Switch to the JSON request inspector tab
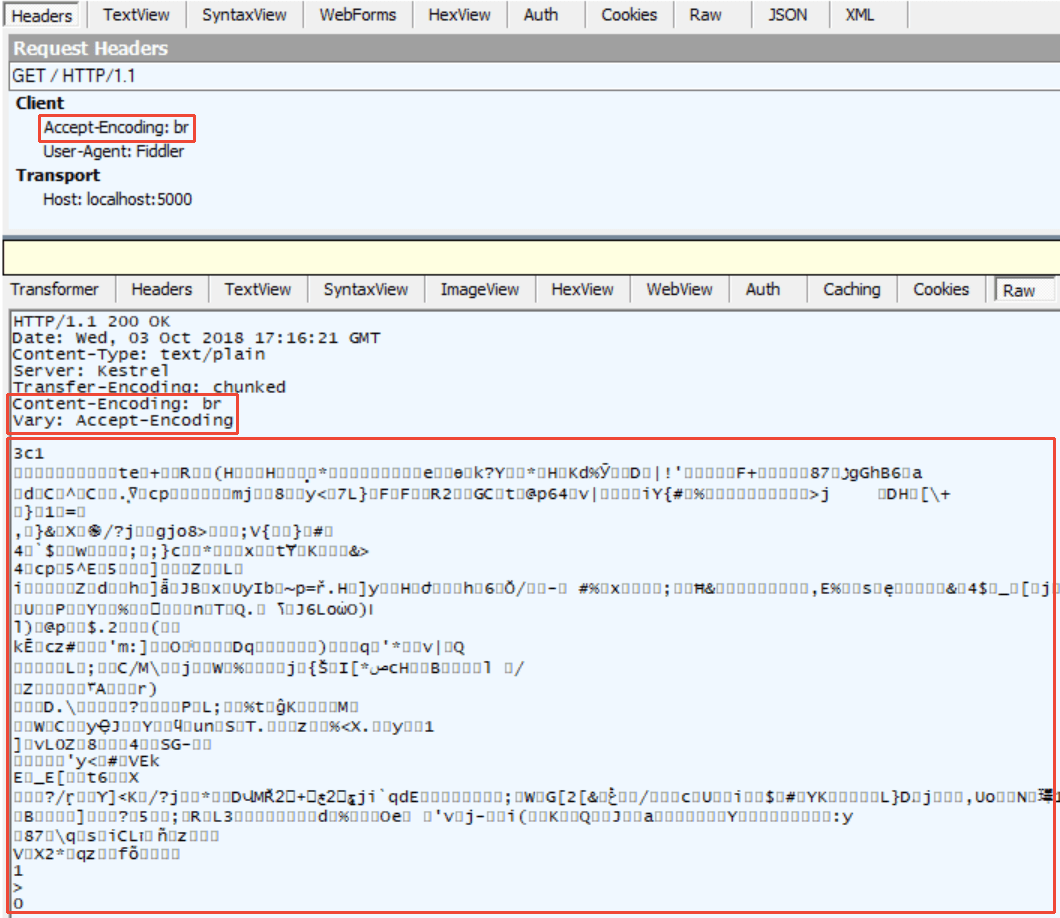Viewport: 1060px width, 918px height. click(x=788, y=14)
